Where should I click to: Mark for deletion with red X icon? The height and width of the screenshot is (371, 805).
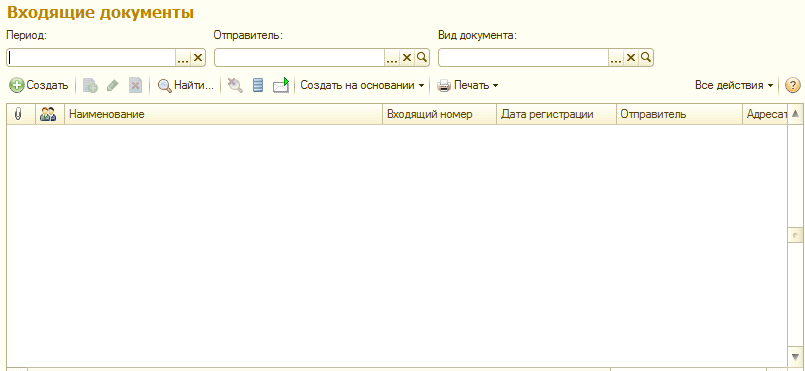(x=135, y=86)
